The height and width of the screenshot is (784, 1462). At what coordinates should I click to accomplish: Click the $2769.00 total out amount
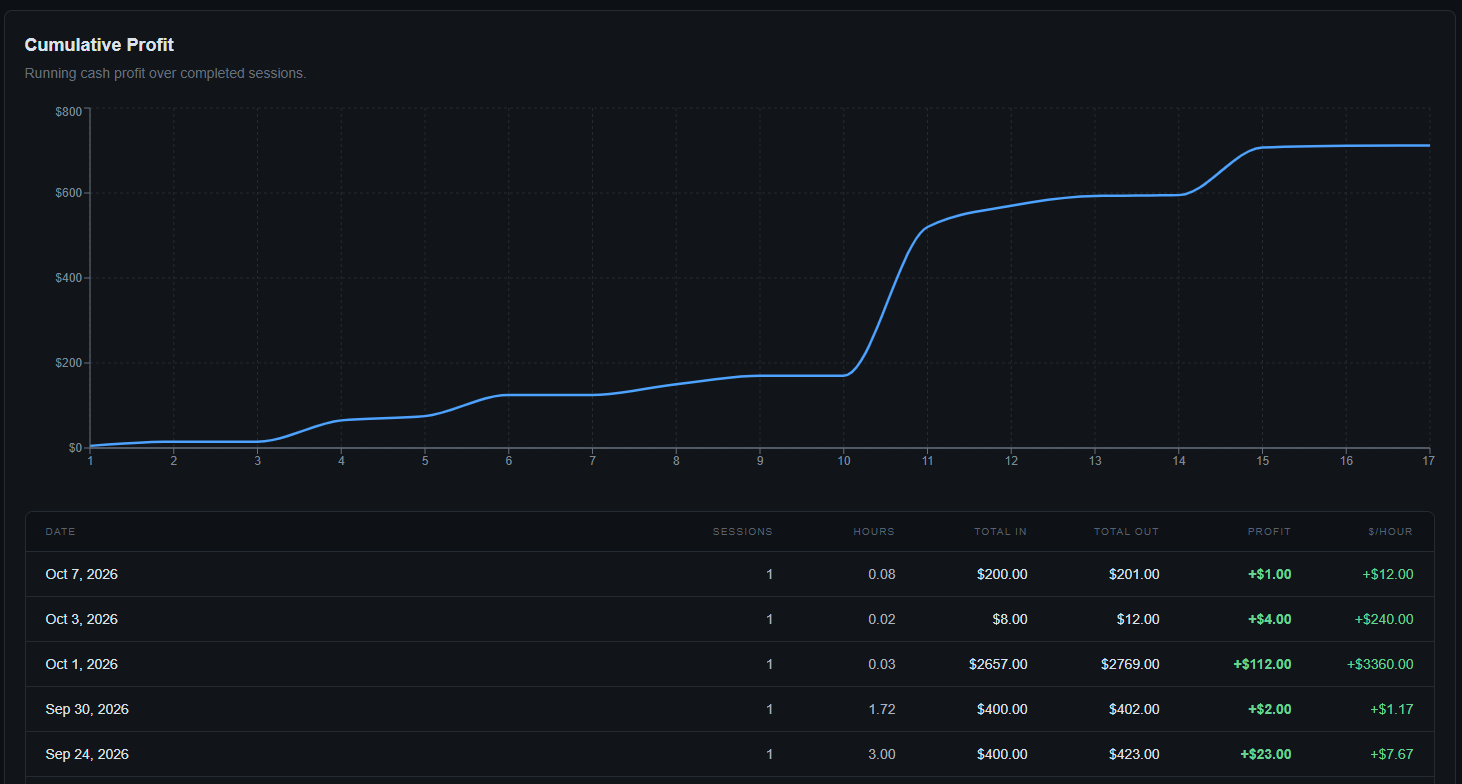(x=1130, y=664)
